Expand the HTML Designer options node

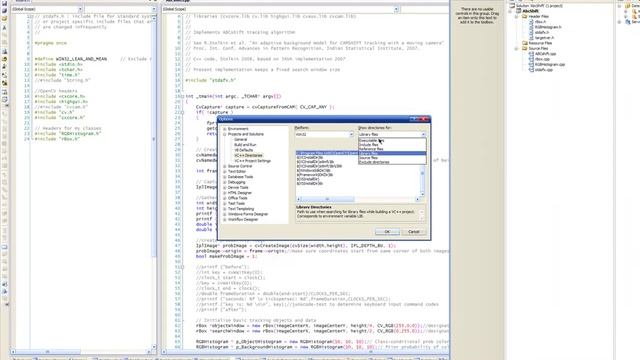[x=224, y=193]
